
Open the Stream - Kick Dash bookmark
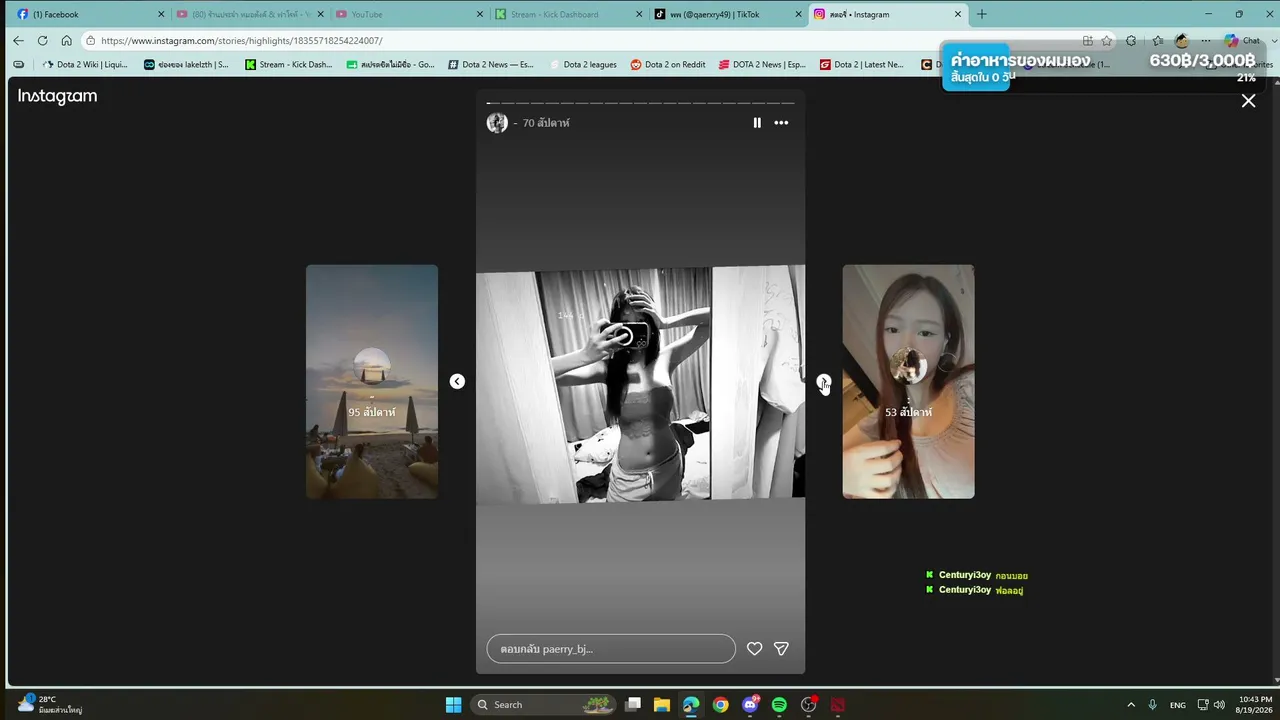[x=289, y=65]
